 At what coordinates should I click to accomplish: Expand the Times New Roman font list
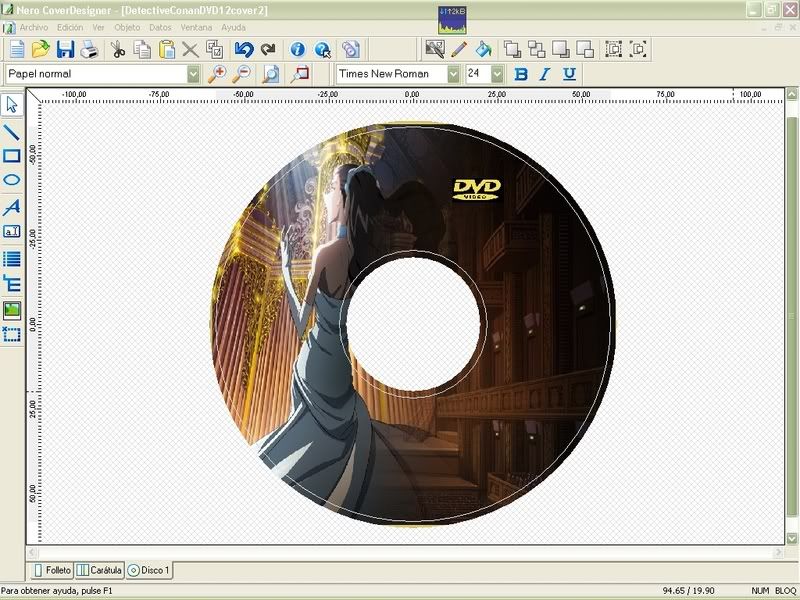[453, 74]
